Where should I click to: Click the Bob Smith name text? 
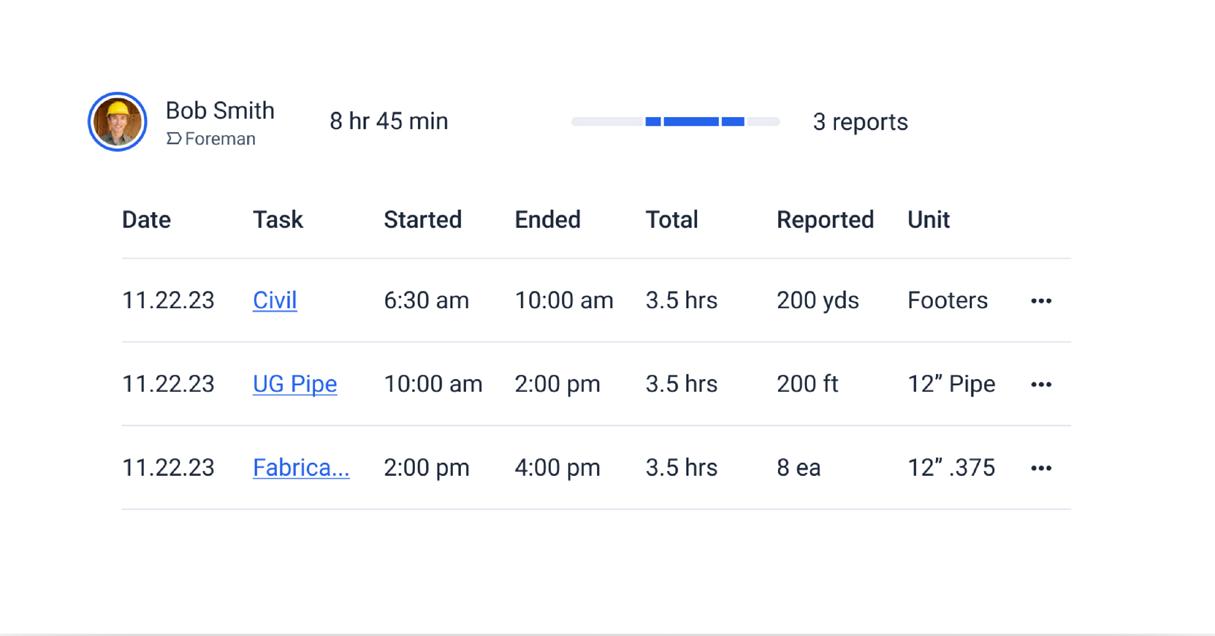coord(220,111)
